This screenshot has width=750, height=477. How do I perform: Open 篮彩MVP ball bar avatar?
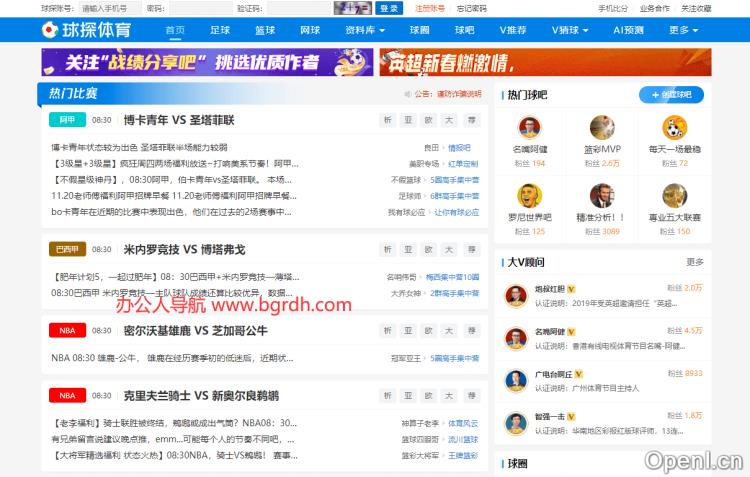[x=602, y=128]
